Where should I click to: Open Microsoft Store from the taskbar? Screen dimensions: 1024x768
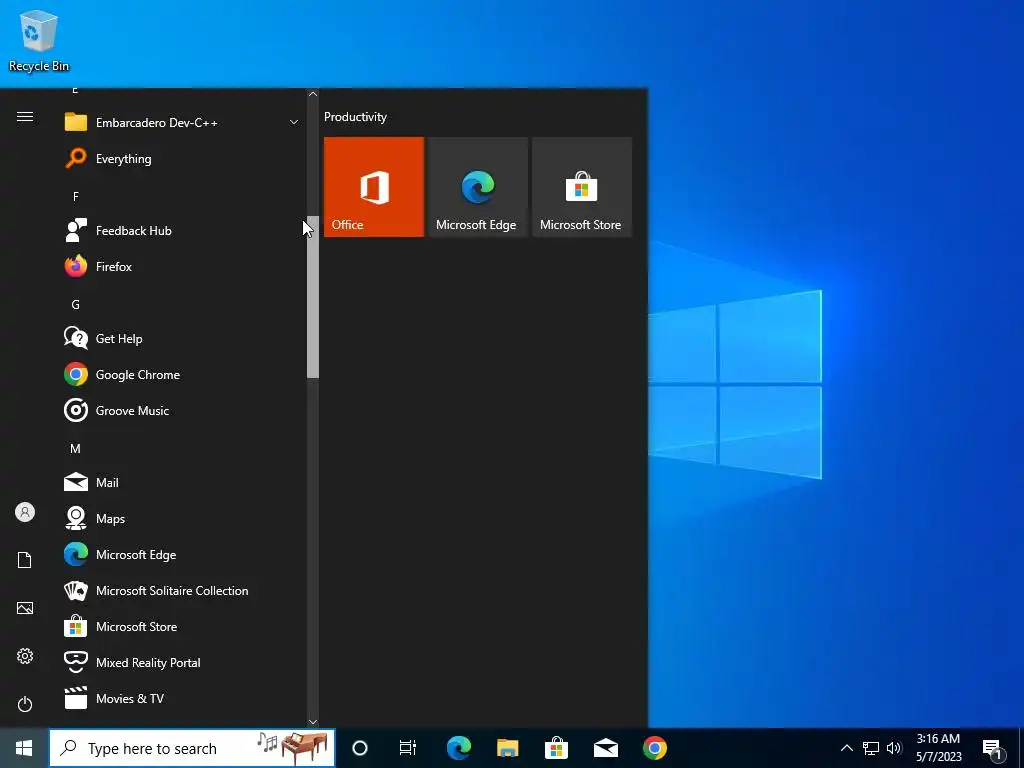pos(556,748)
